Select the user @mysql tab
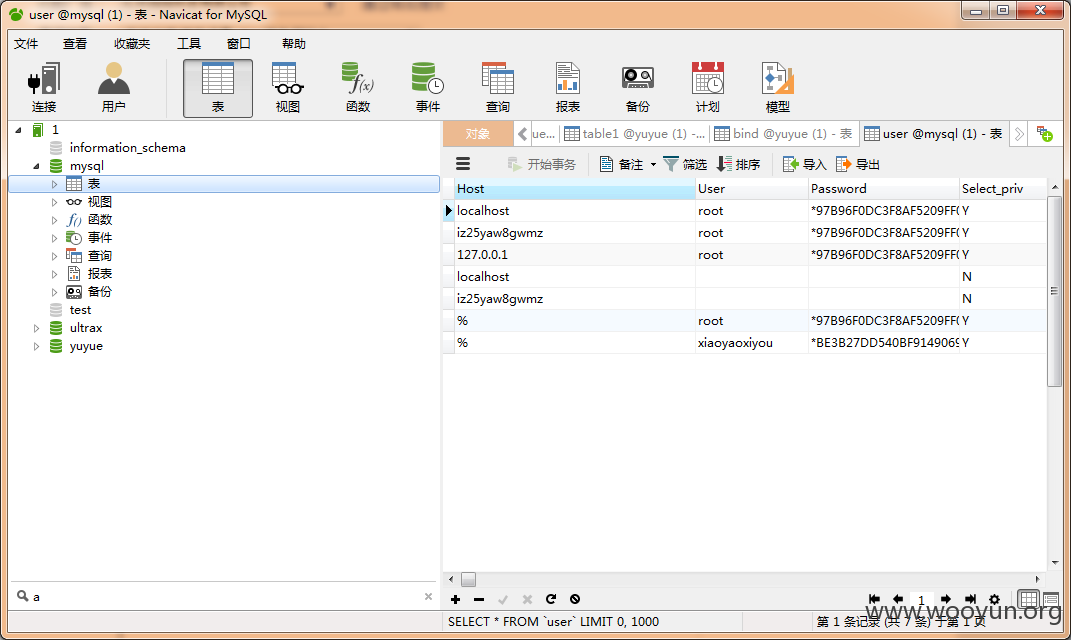The image size is (1071, 640). click(x=933, y=134)
